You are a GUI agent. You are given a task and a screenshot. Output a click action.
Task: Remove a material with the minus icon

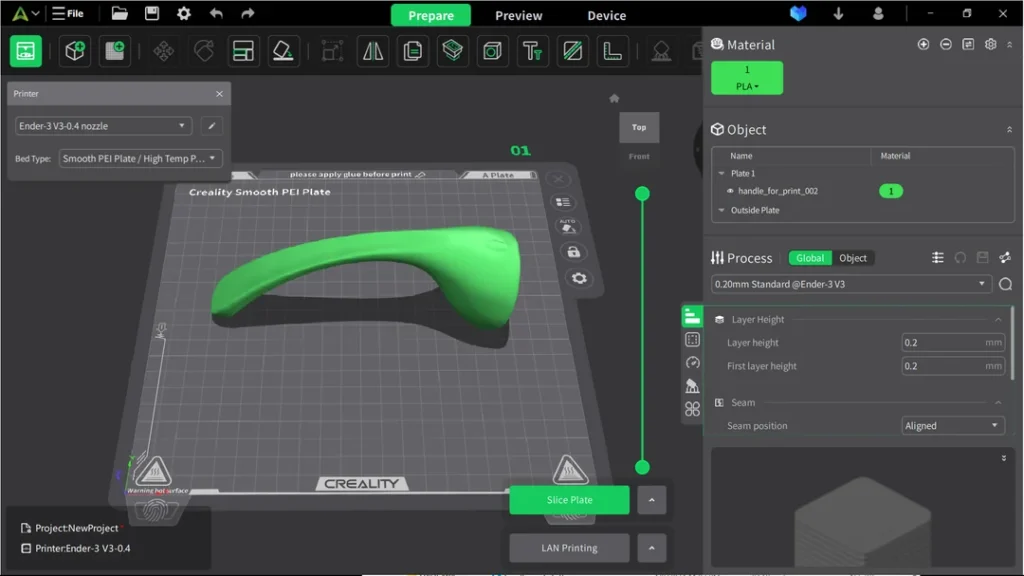(x=946, y=44)
